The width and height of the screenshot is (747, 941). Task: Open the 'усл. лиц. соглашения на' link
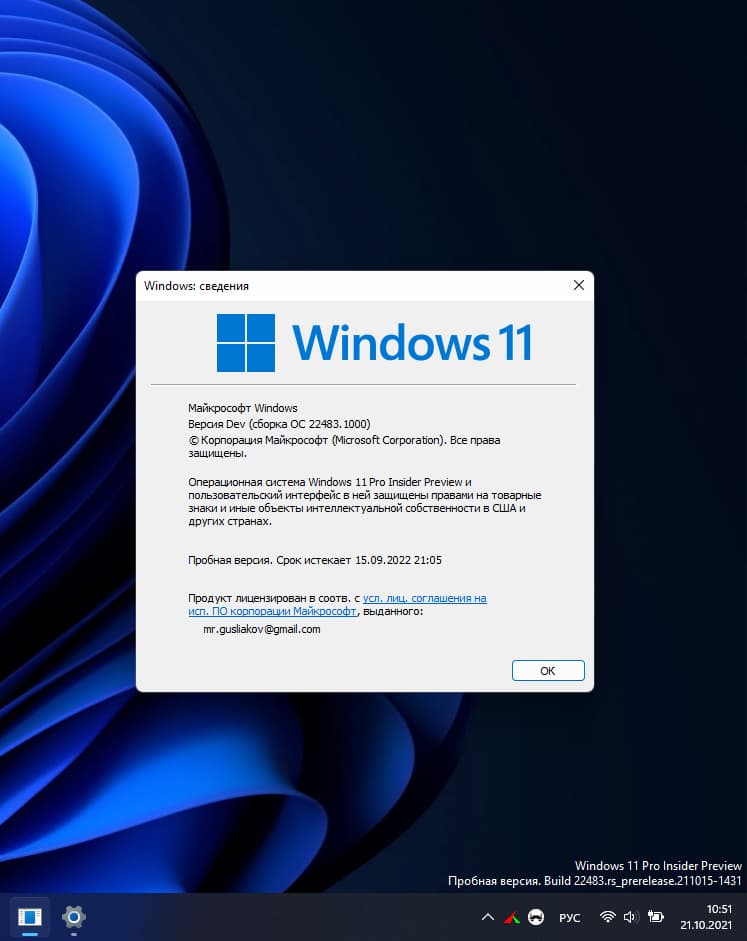pos(424,598)
